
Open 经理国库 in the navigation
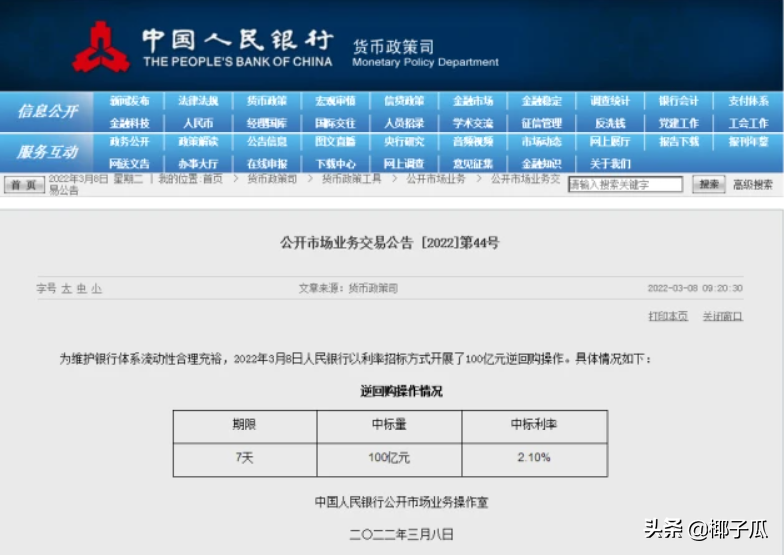[266, 123]
